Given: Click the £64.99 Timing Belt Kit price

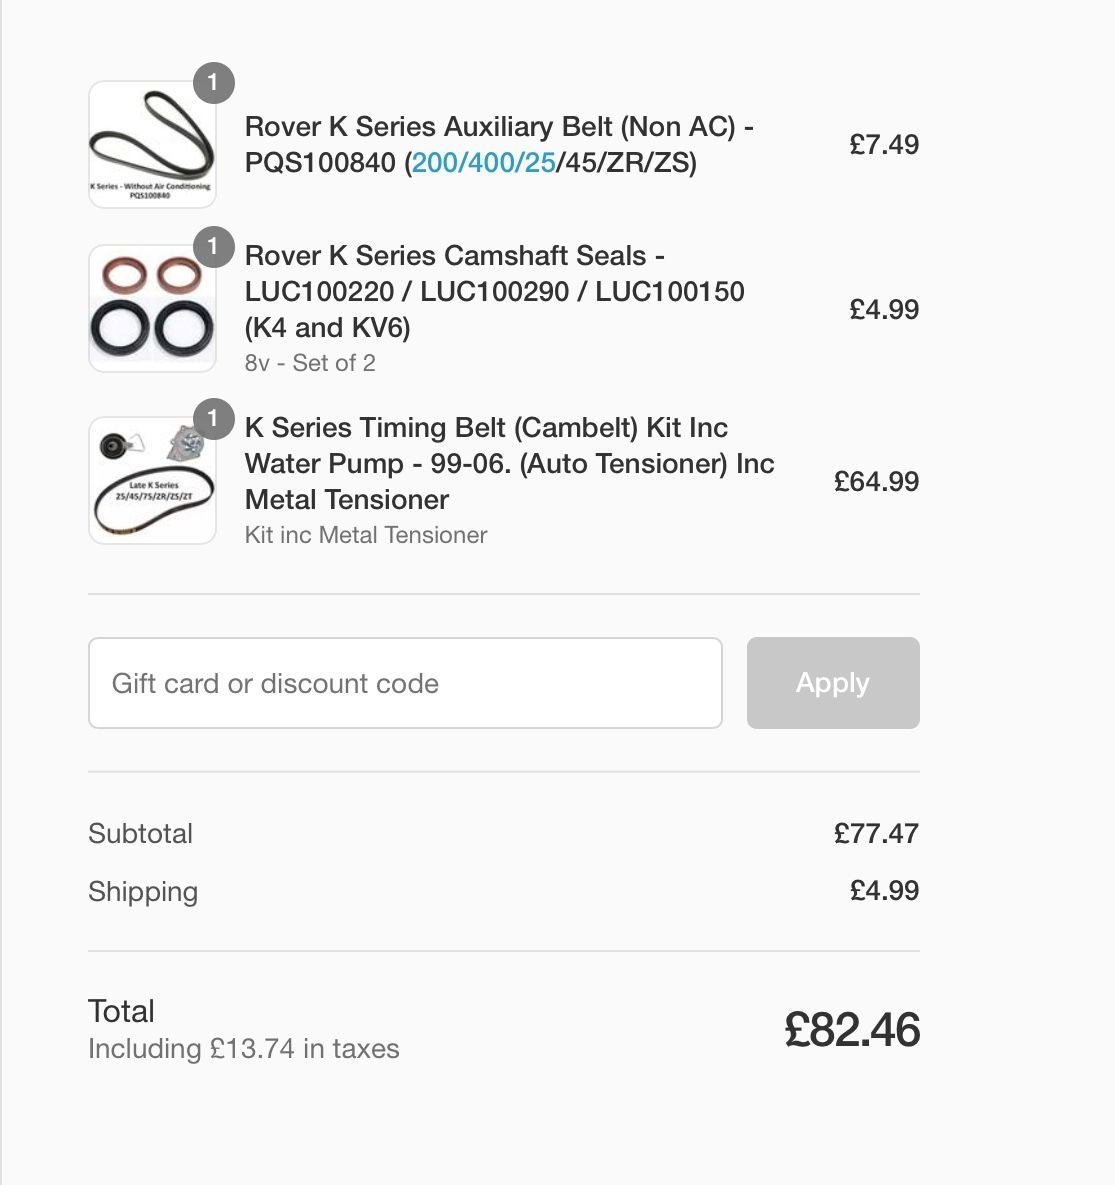Looking at the screenshot, I should click(x=876, y=481).
